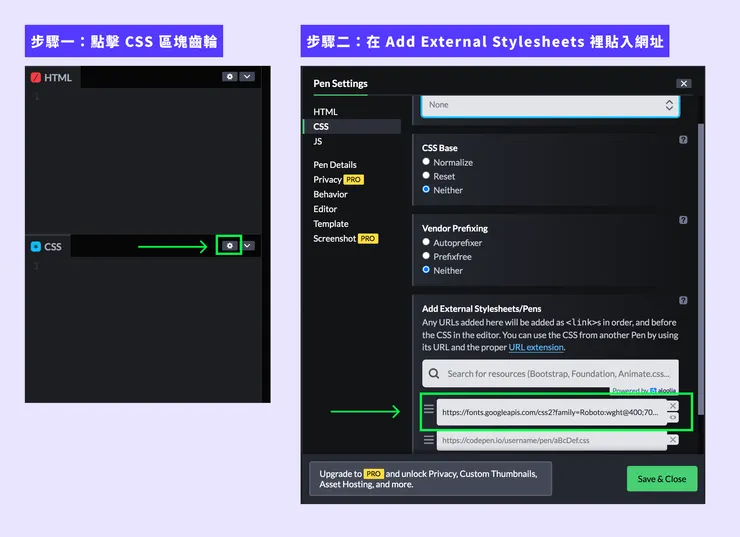Open the Template settings section
Screen dimensions: 740x537
331,224
